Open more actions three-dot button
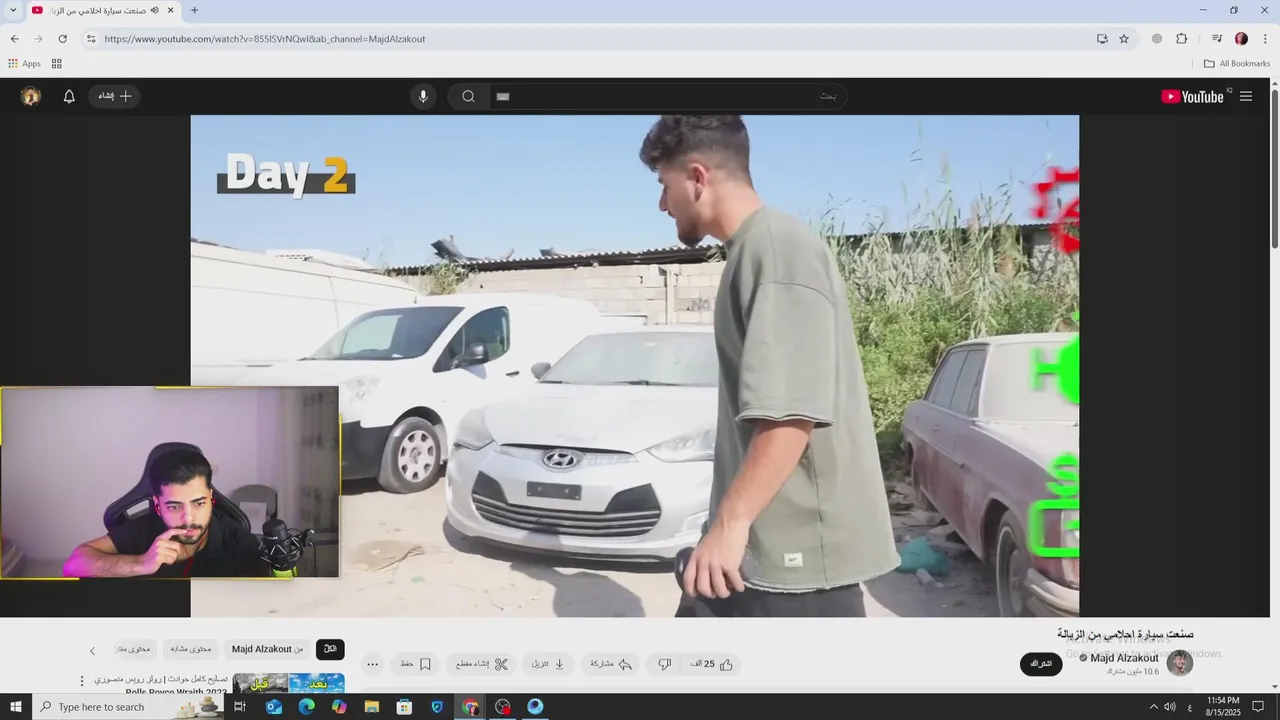 tap(373, 664)
